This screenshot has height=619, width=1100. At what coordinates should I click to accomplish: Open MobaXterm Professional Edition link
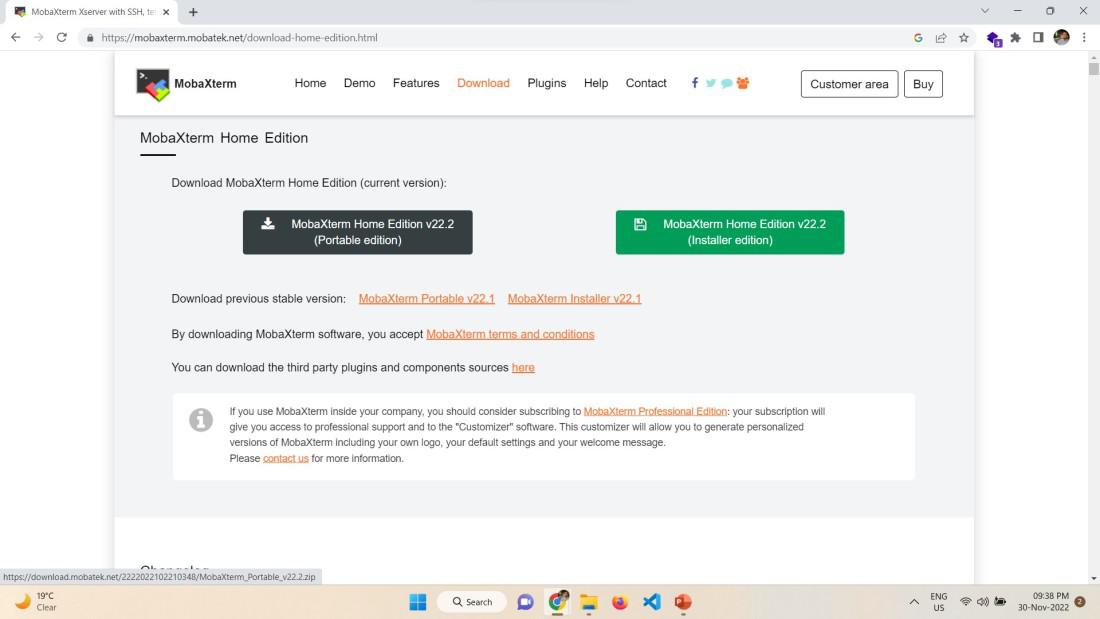tap(655, 411)
